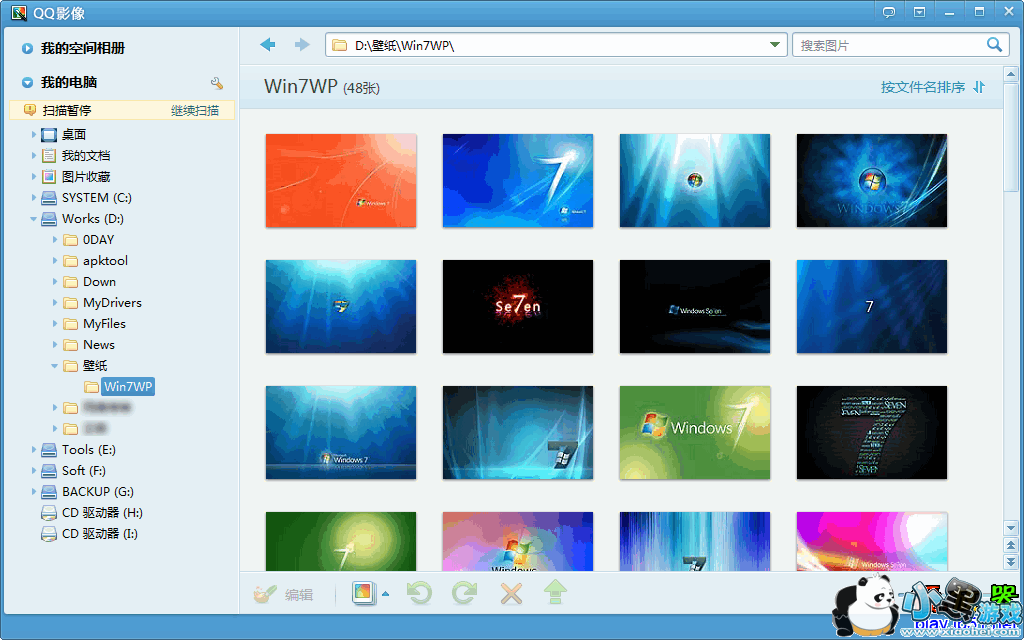Screen dimensions: 1024x640
Task: Expand the 桌面 tree node
Action: click(34, 135)
